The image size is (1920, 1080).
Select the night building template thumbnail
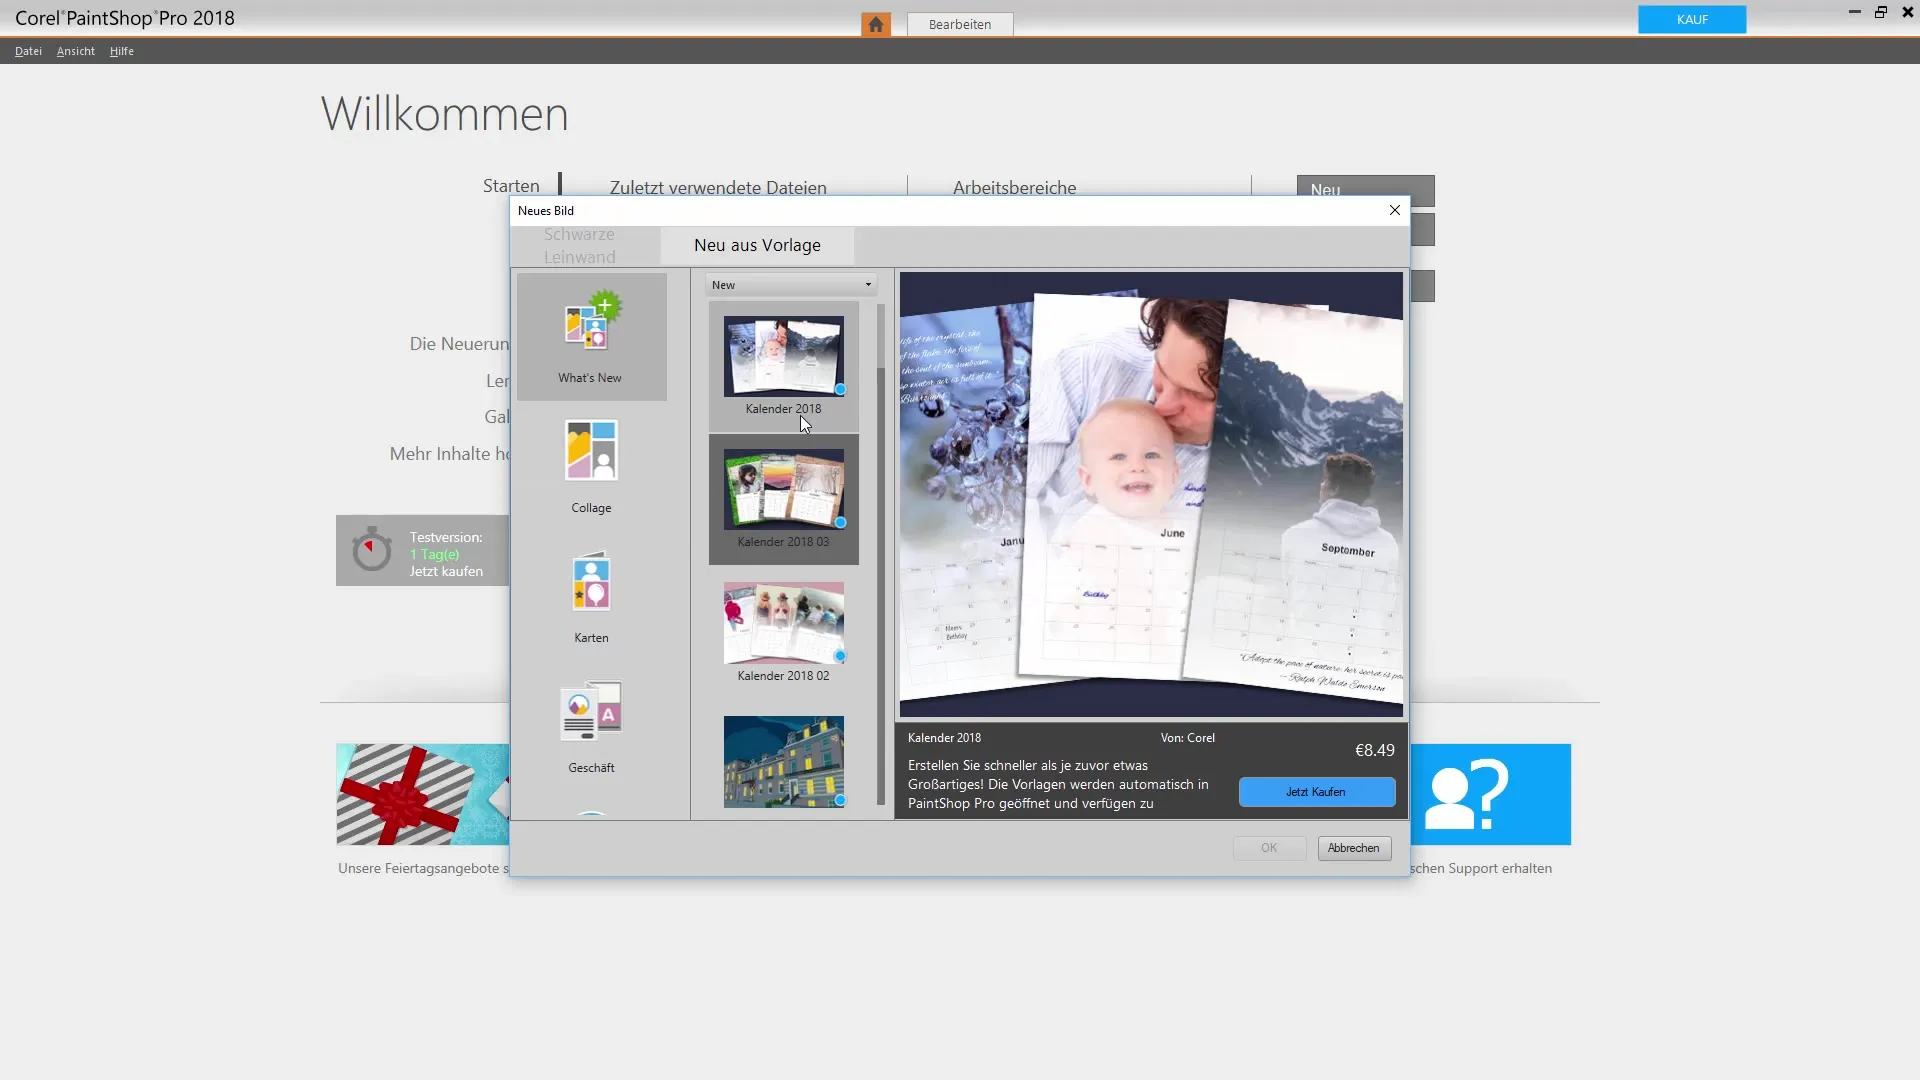click(784, 762)
